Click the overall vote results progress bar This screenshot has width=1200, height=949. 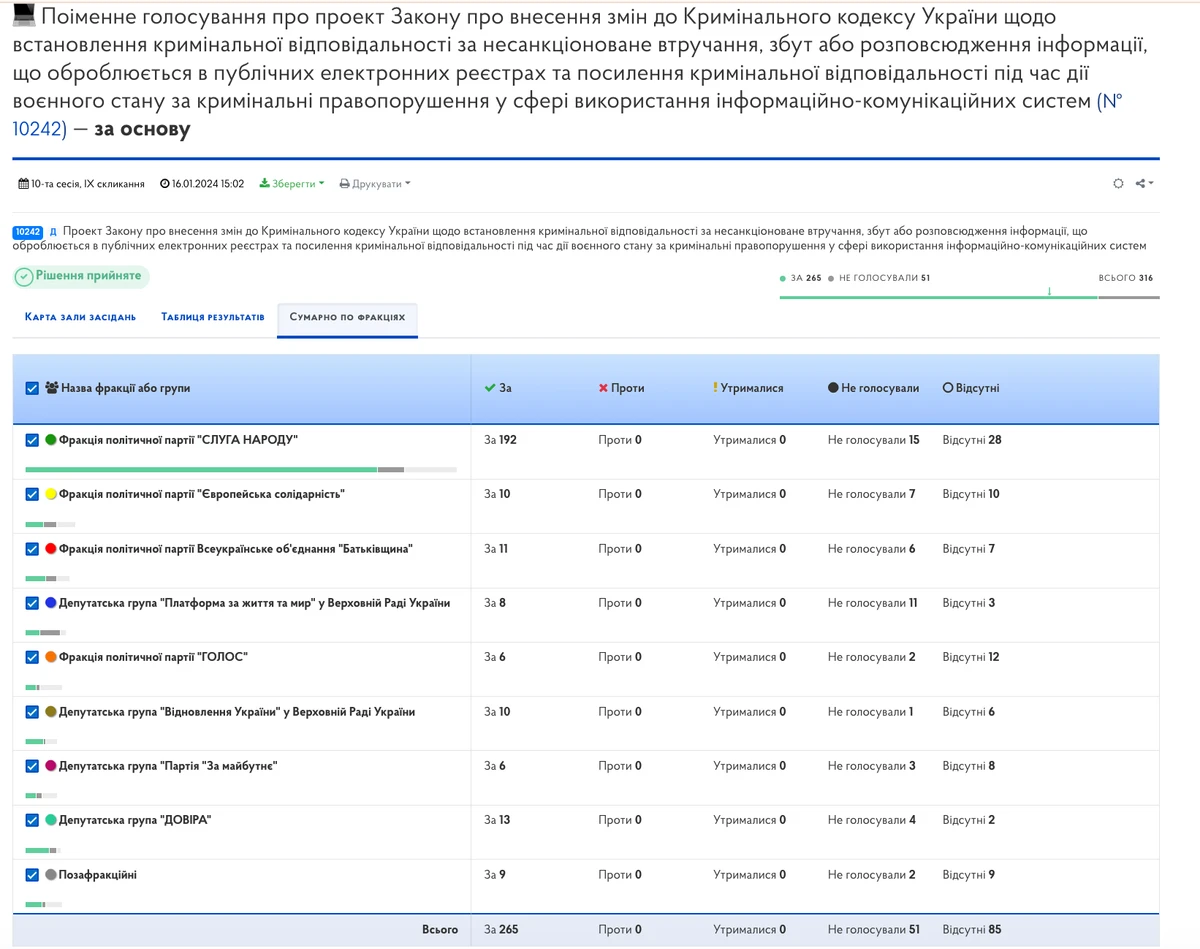point(970,297)
